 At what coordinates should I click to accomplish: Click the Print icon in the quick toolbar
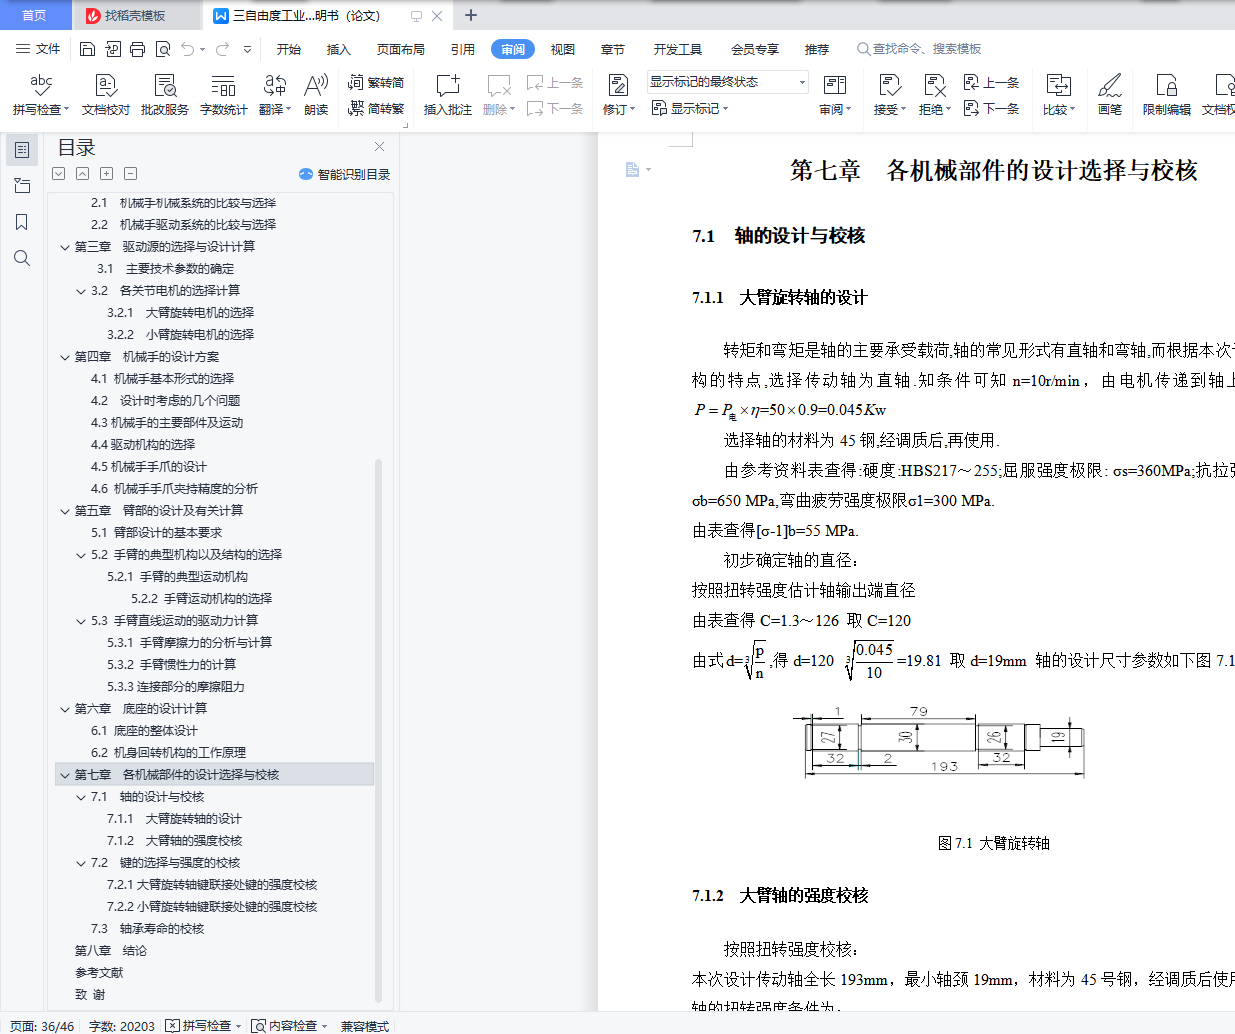coord(137,49)
